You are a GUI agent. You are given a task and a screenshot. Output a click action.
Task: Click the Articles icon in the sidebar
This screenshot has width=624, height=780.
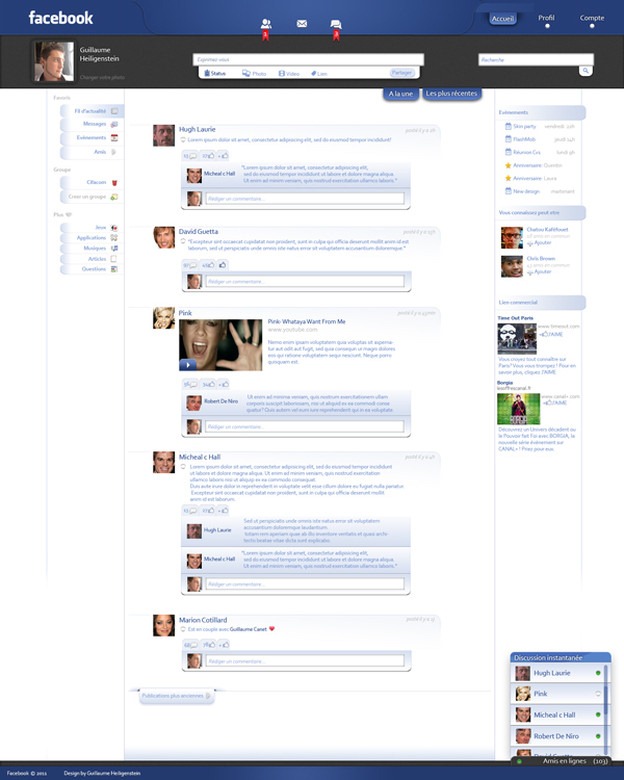(x=113, y=259)
